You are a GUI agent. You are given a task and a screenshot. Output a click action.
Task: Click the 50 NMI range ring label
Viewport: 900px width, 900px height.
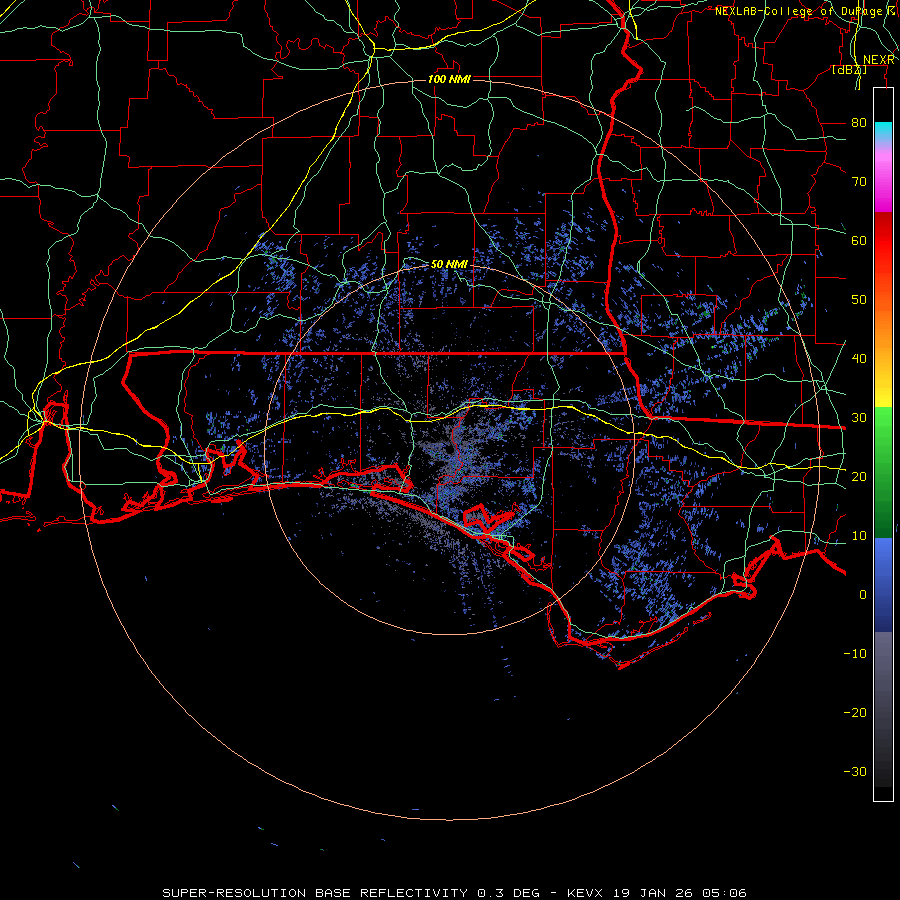449,264
